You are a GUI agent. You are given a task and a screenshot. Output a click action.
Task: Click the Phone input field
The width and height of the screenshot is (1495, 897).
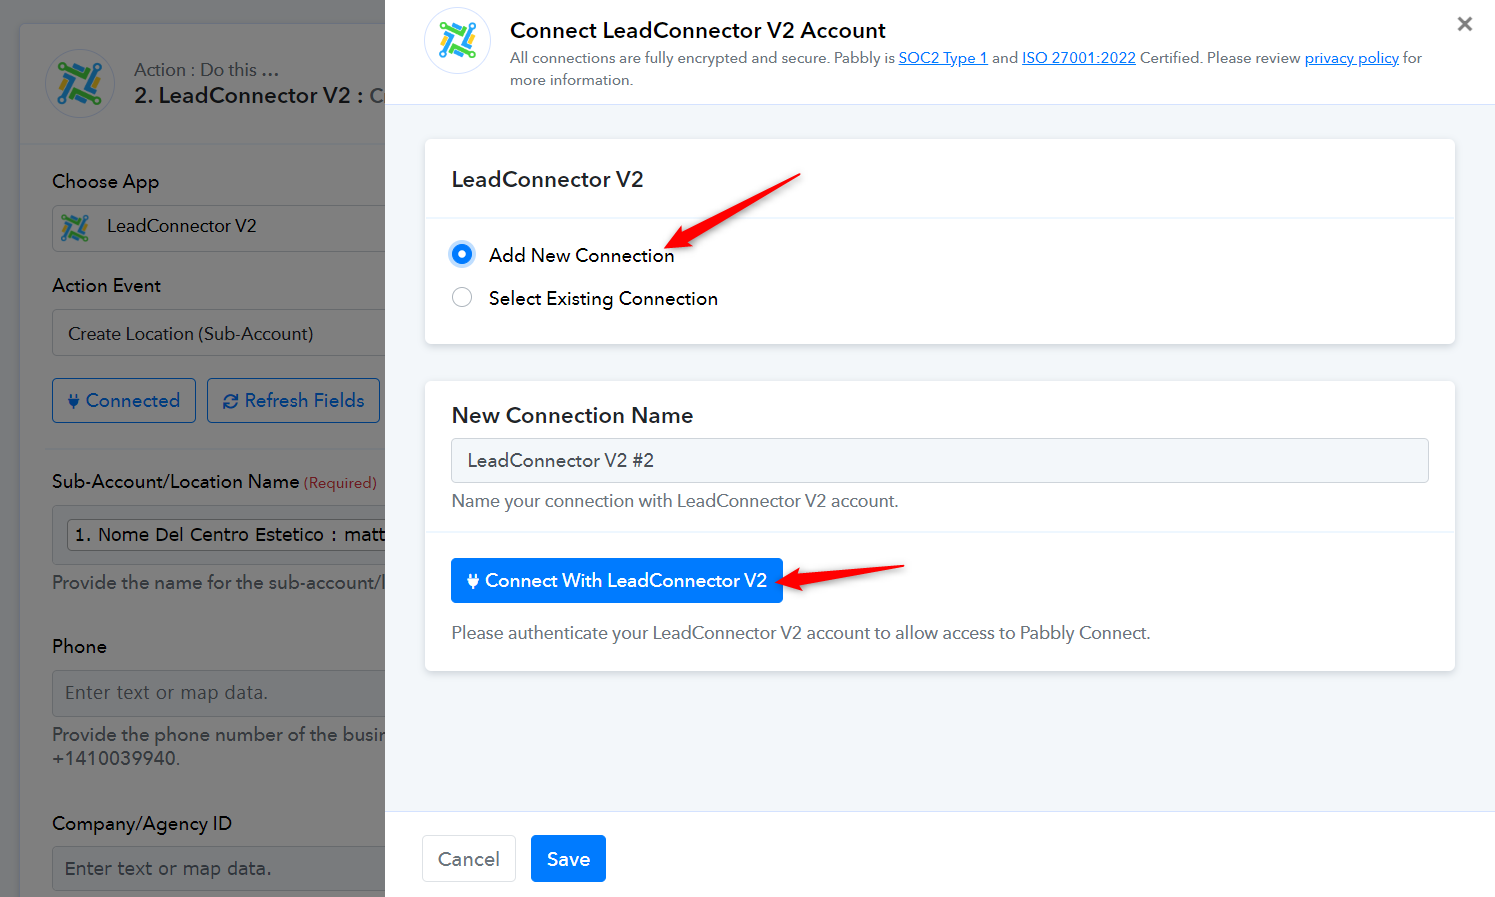[x=218, y=693]
